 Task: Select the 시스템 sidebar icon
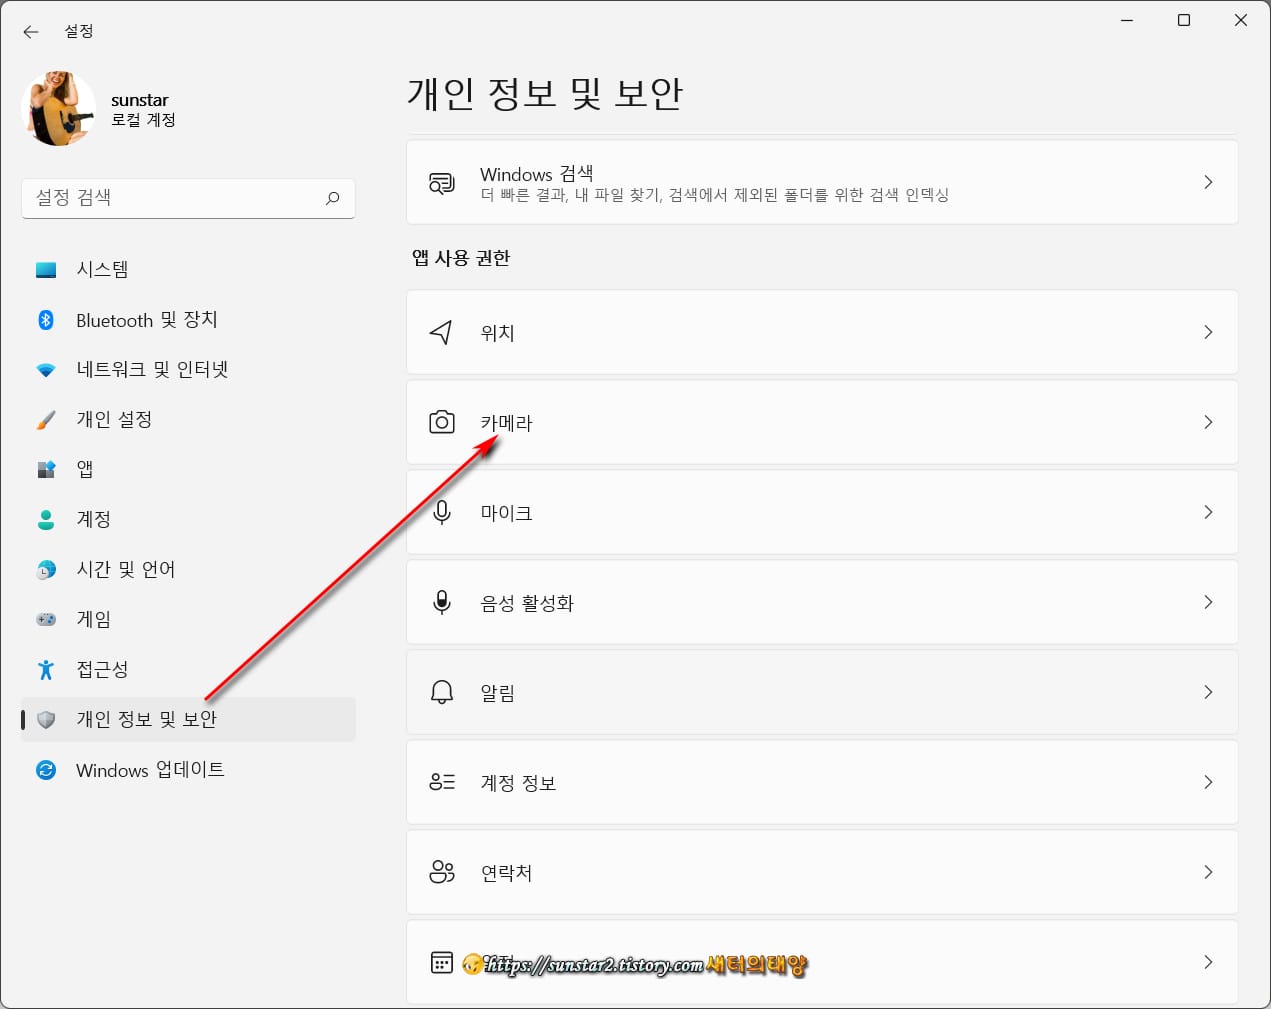click(x=46, y=269)
